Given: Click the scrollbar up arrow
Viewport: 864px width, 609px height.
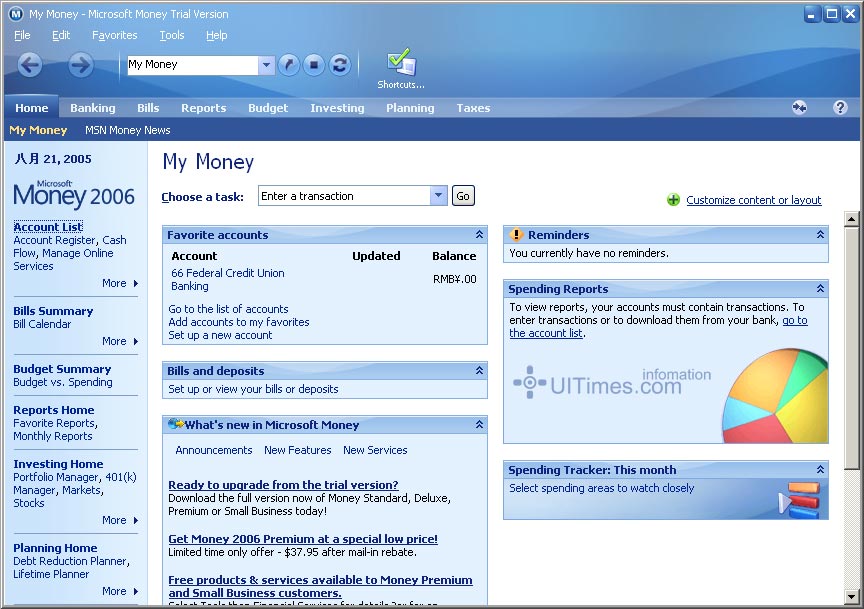Looking at the screenshot, I should pos(851,219).
